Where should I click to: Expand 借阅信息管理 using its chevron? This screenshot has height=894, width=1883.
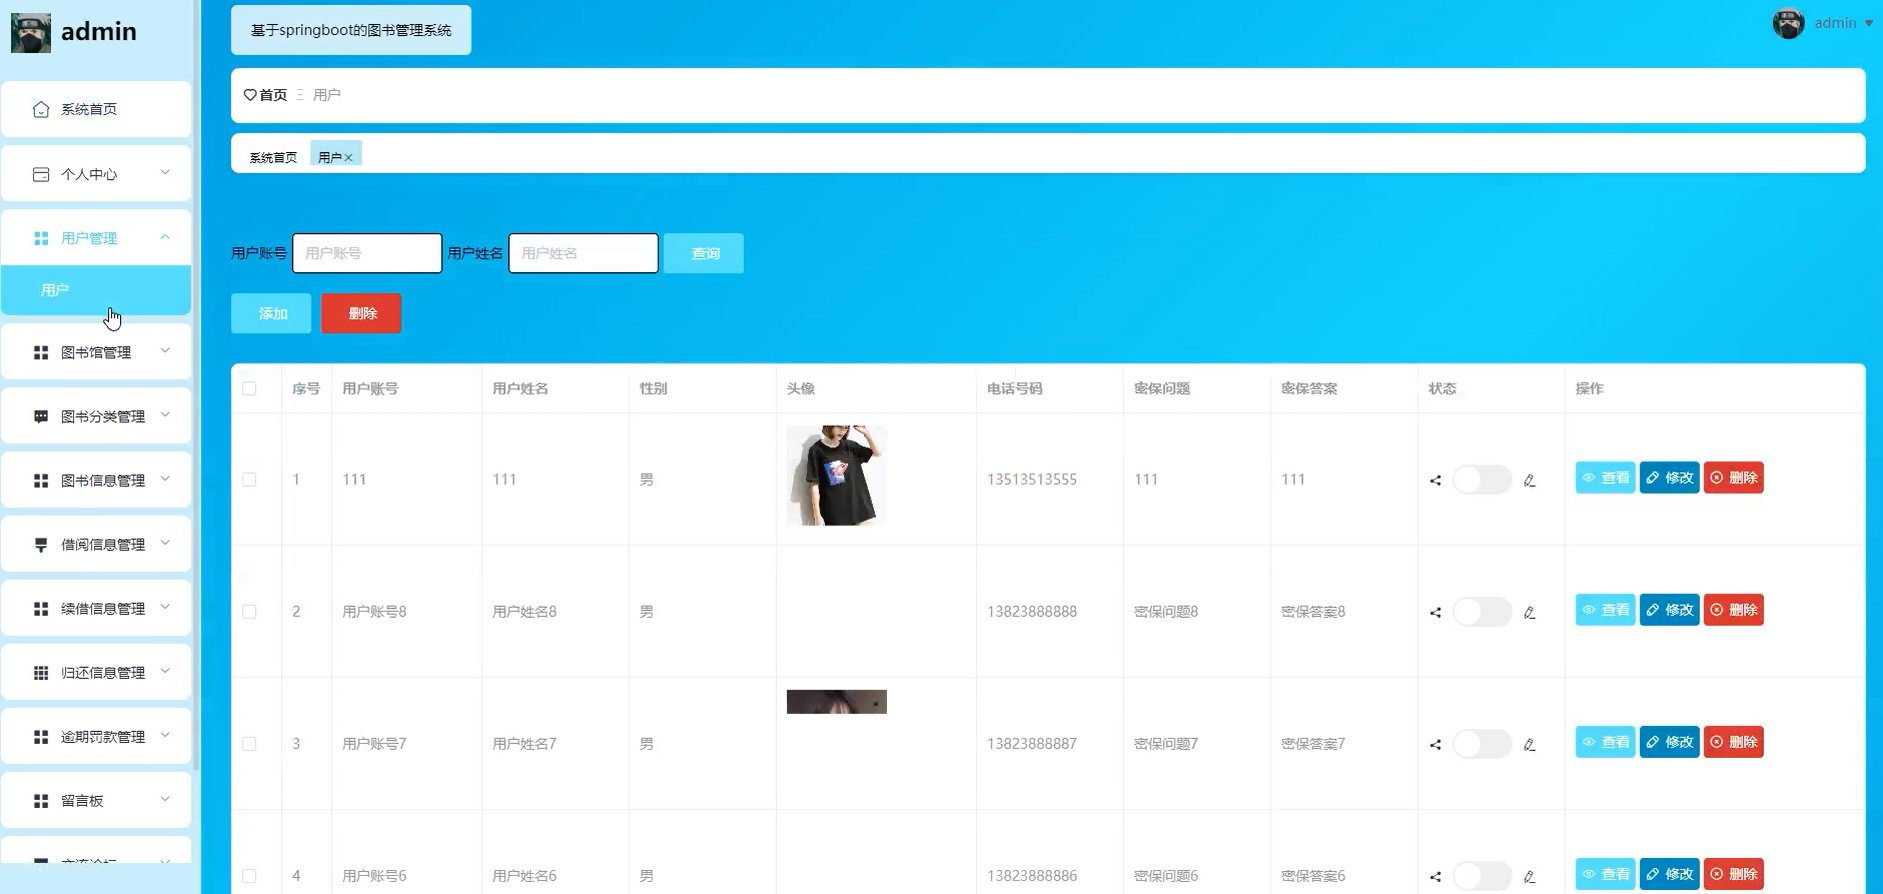click(x=165, y=543)
